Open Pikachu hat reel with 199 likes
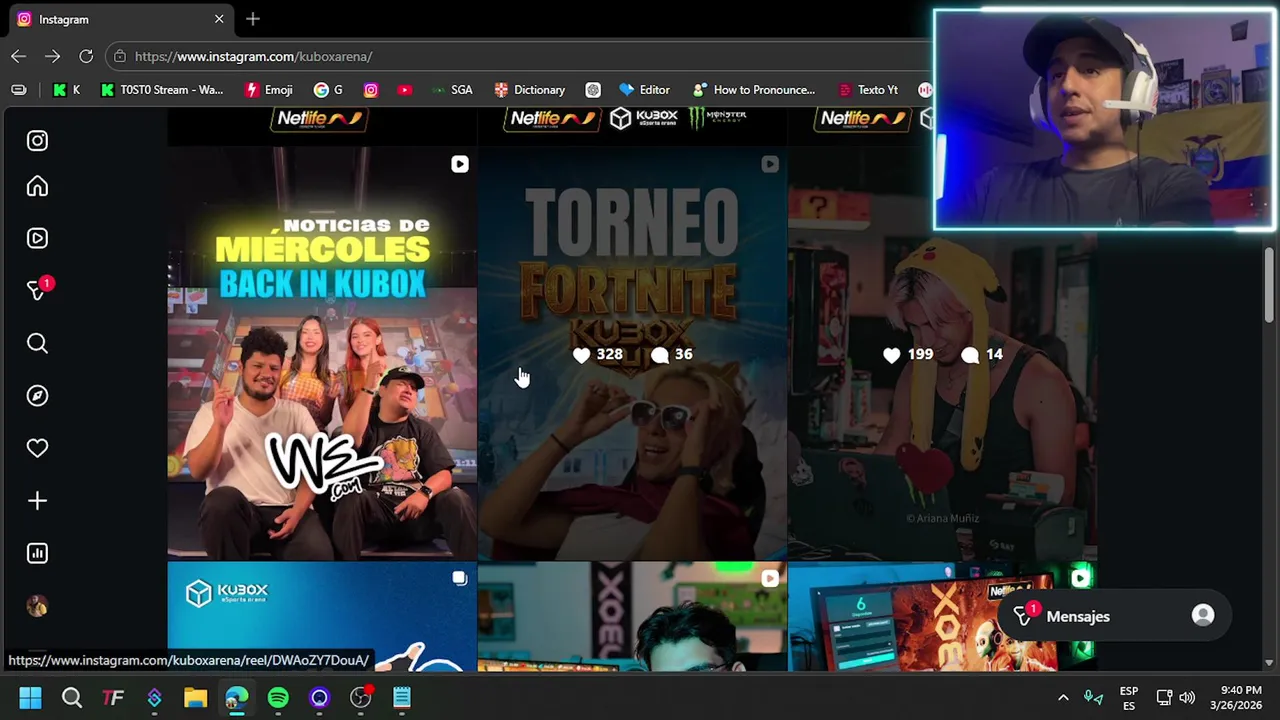 [x=942, y=354]
